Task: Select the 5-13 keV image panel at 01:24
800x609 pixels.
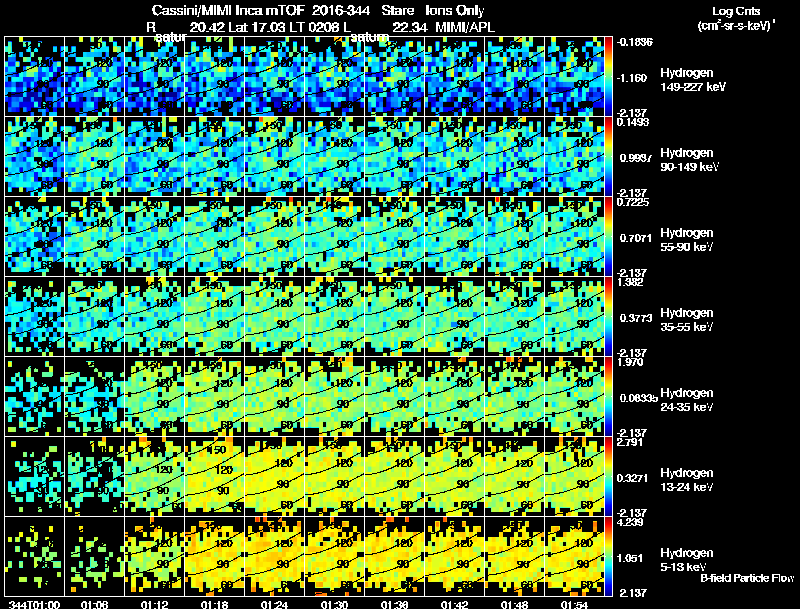Action: click(275, 556)
